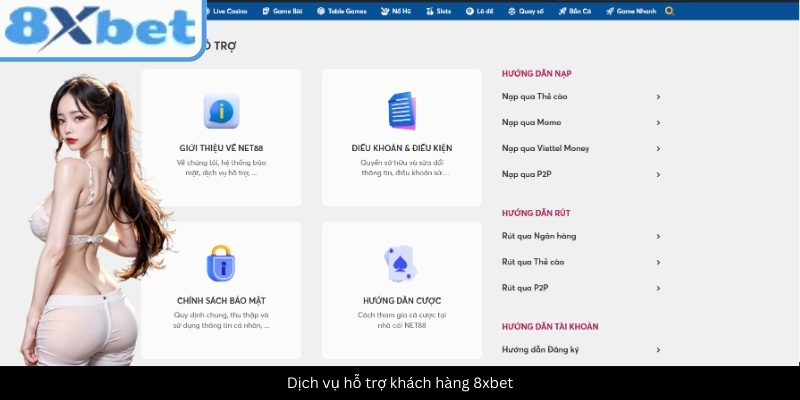800x400 pixels.
Task: Open the Nạp qua Thẻ cào link
Action: [534, 96]
